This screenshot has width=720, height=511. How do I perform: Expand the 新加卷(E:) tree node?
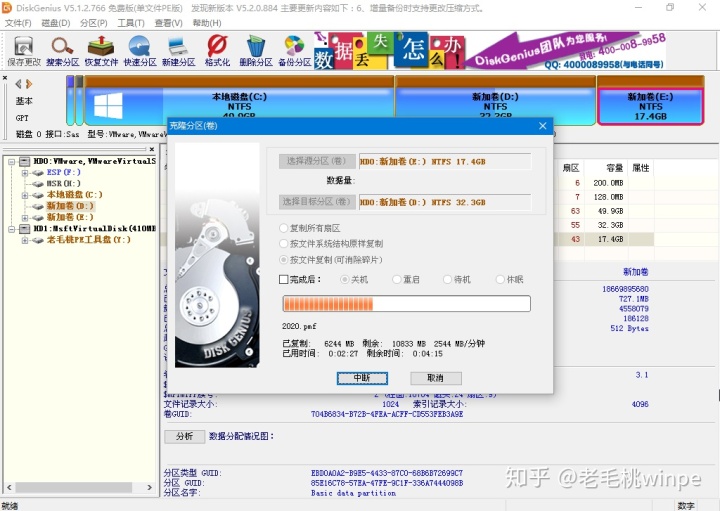pyautogui.click(x=25, y=218)
